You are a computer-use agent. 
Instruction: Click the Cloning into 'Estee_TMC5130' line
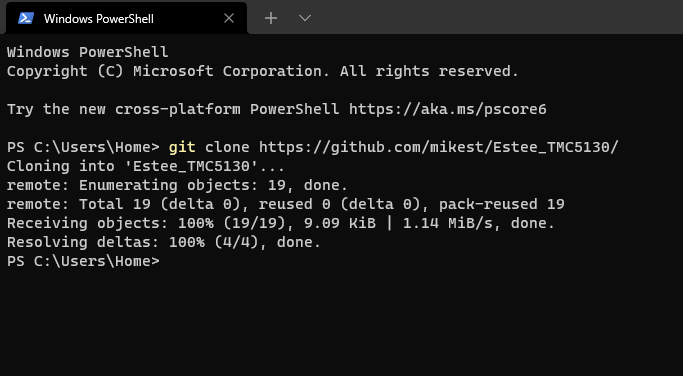coord(145,166)
